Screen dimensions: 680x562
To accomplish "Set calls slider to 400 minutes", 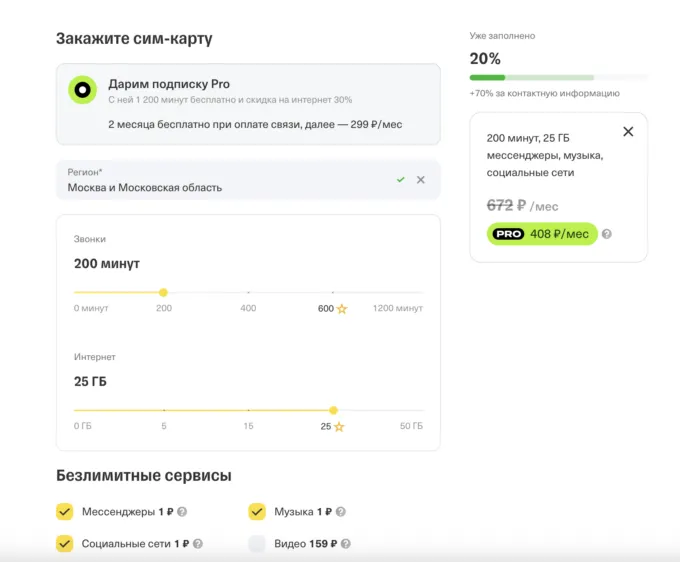I will (248, 293).
